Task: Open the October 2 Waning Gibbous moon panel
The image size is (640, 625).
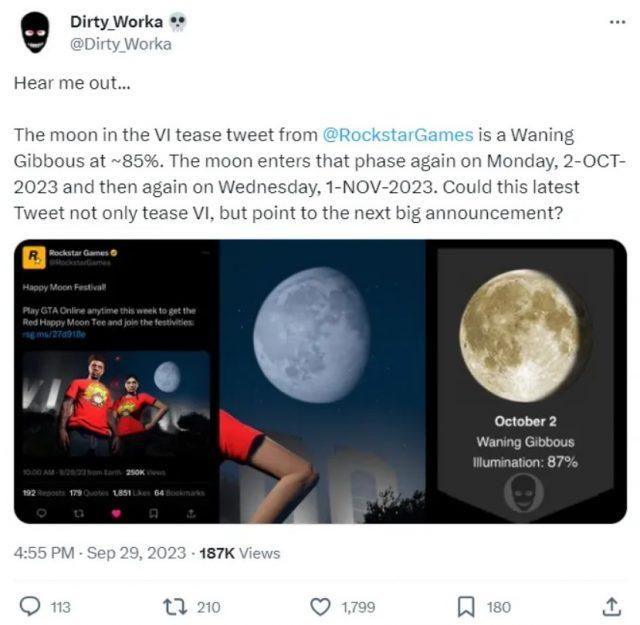Action: 526,381
